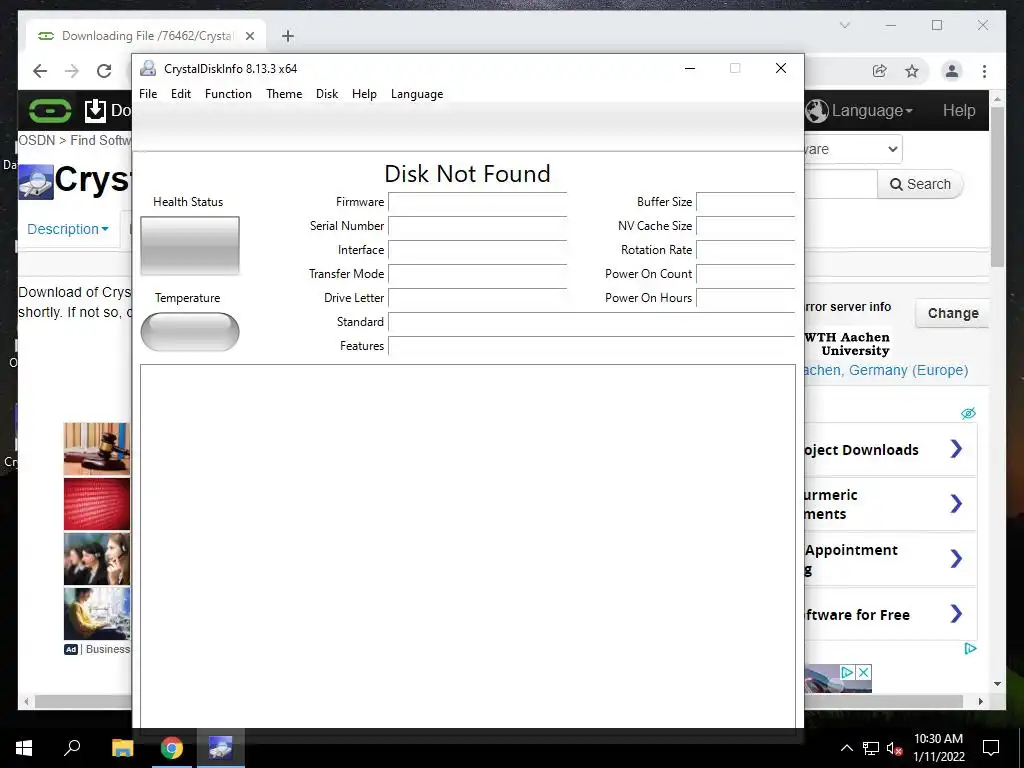Click the Transfer Mode field
Screen dimensions: 1024x768
[x=477, y=274]
